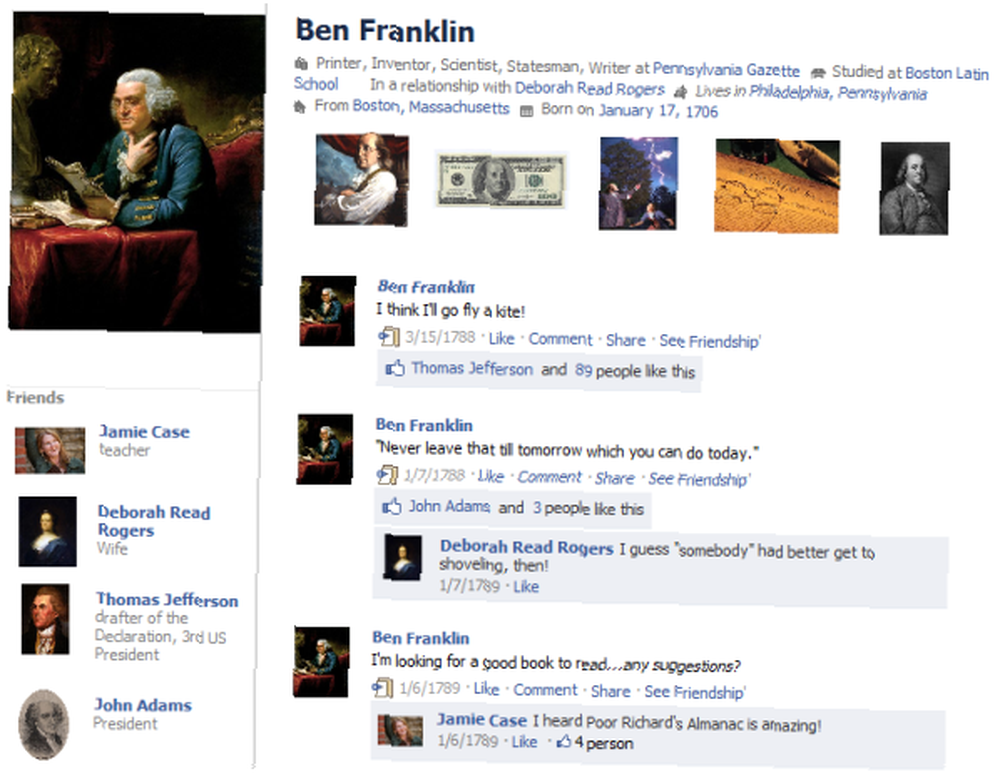Click the calendar icon before Born on
Image resolution: width=1000 pixels, height=784 pixels.
pos(526,112)
